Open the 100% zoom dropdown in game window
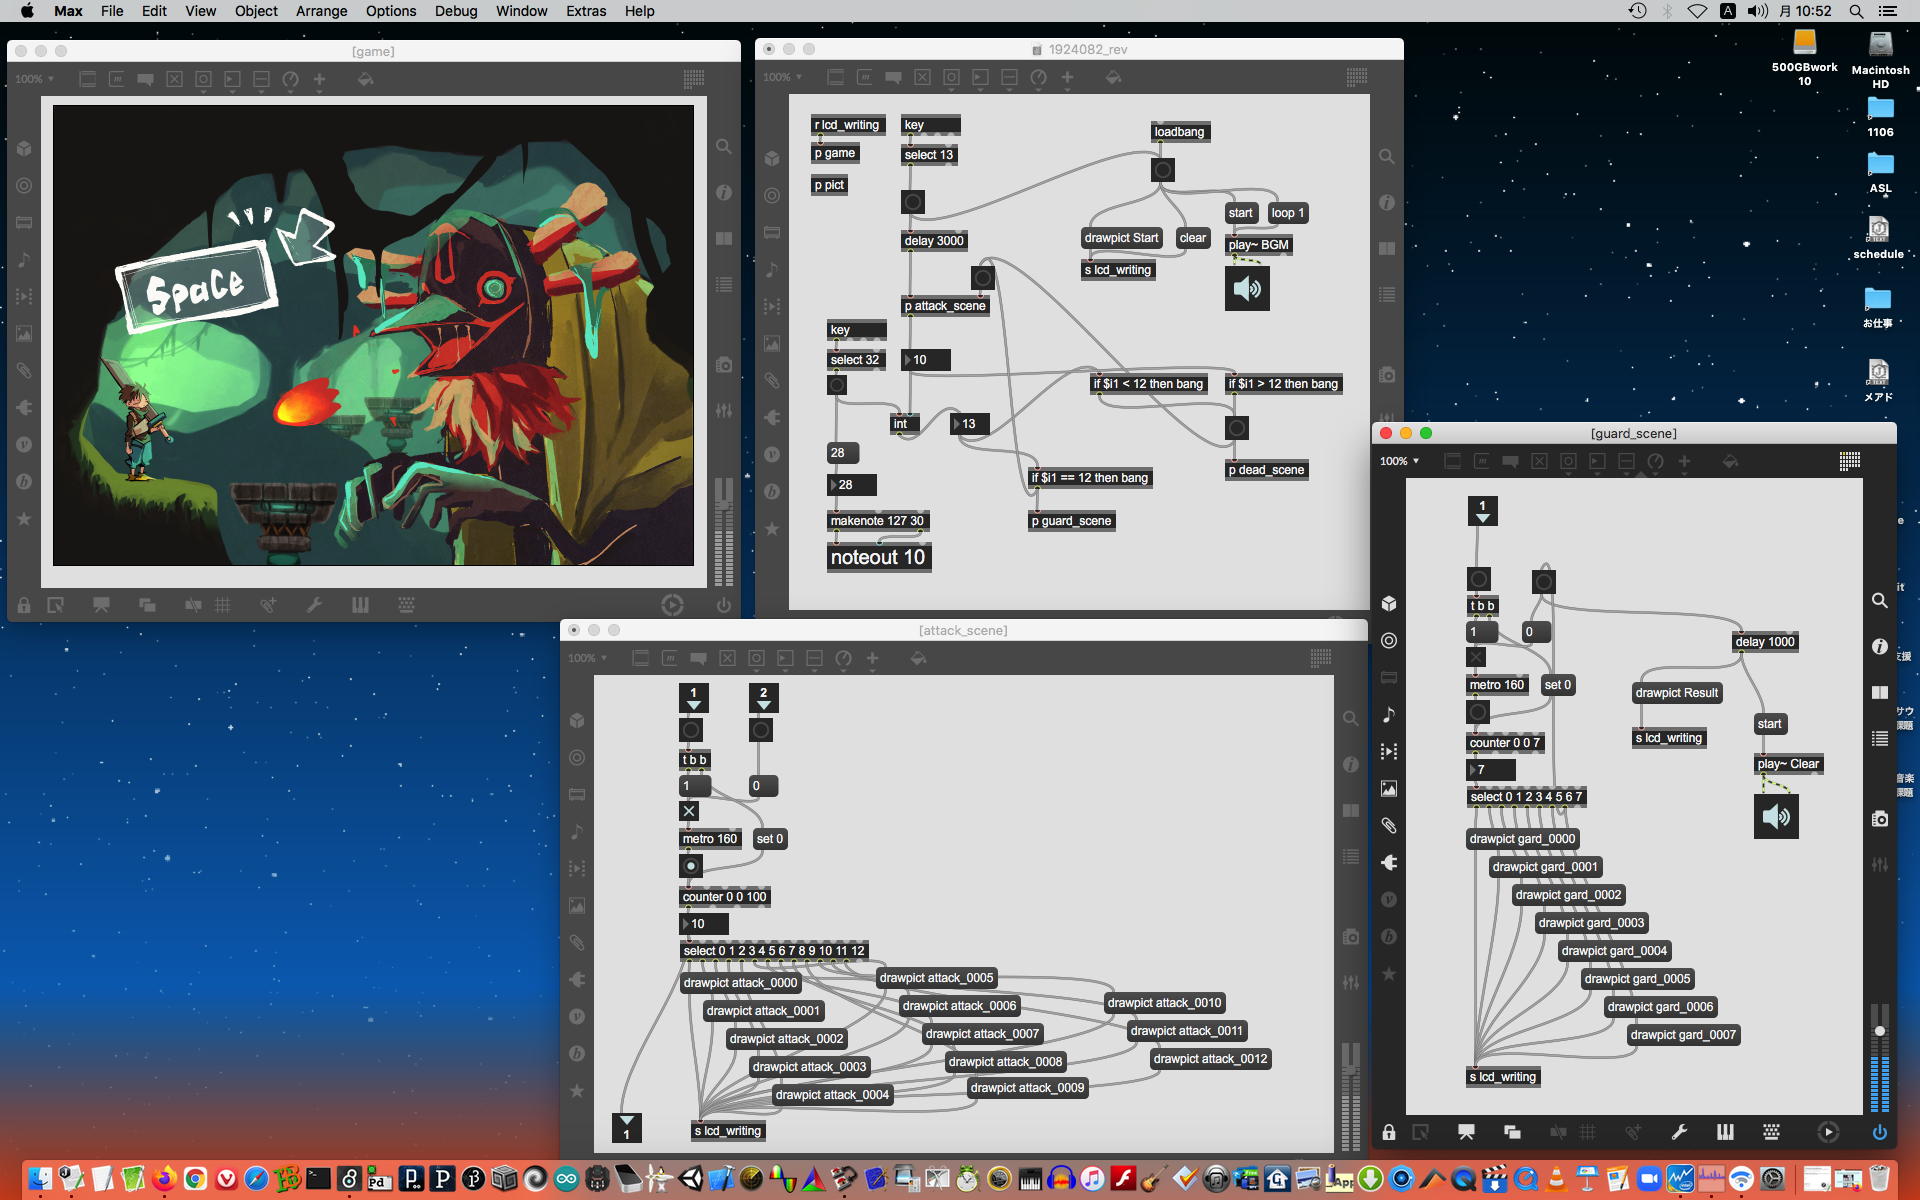The image size is (1920, 1200). pos(35,79)
